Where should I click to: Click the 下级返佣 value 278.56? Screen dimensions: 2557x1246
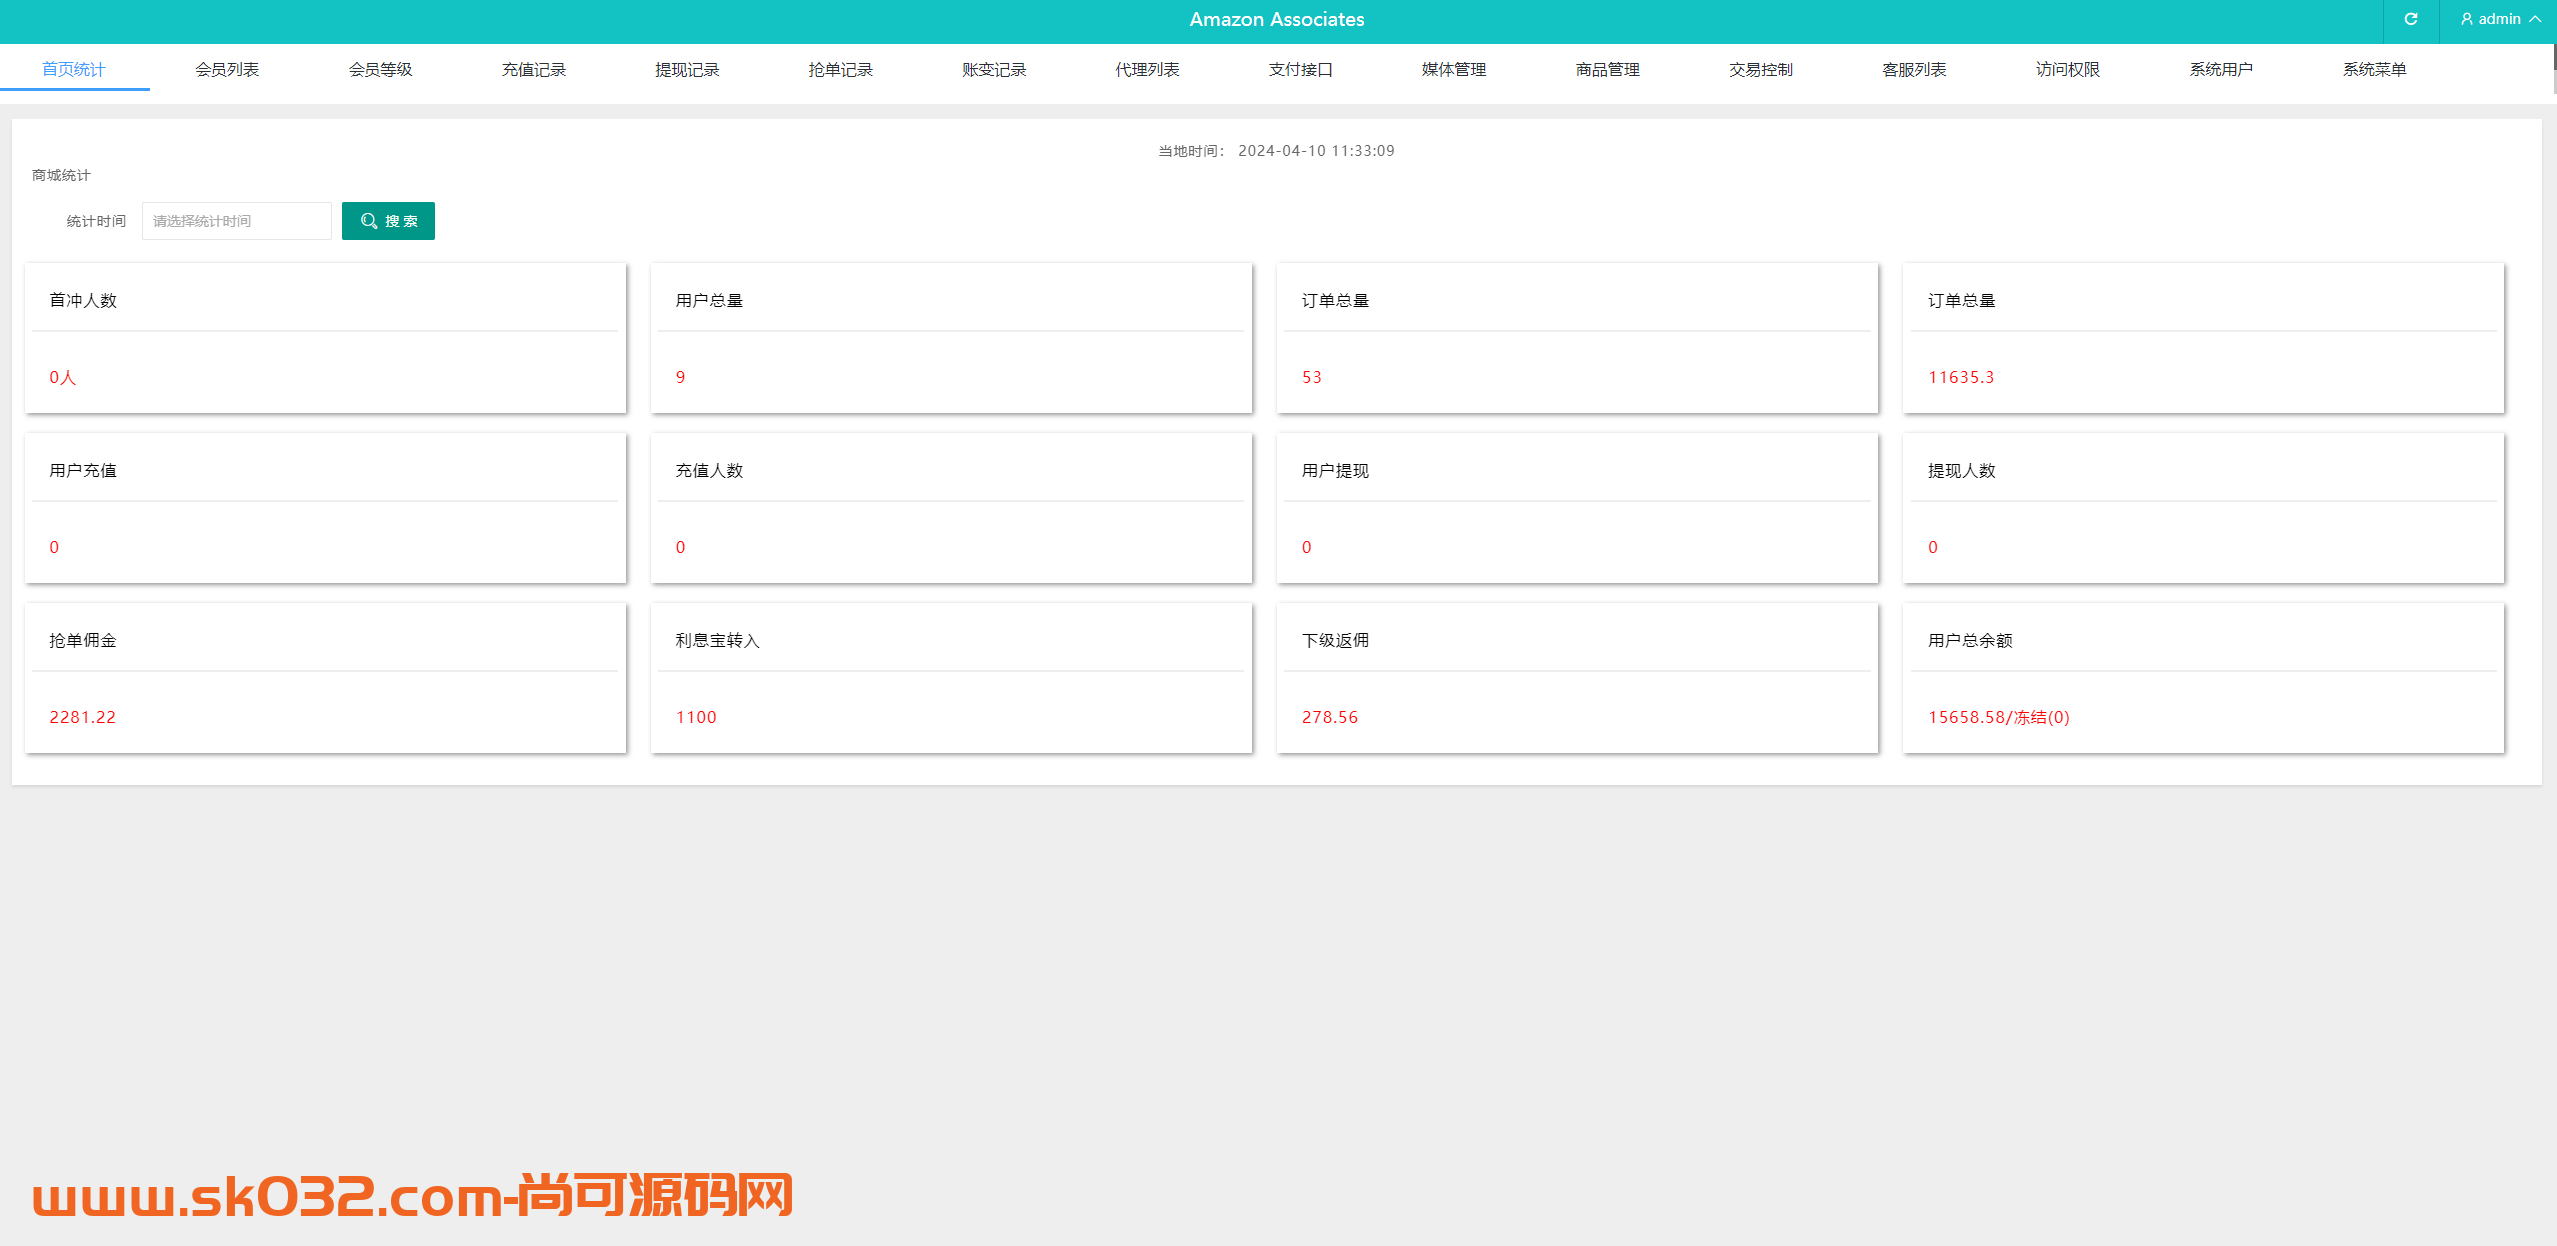[1330, 717]
